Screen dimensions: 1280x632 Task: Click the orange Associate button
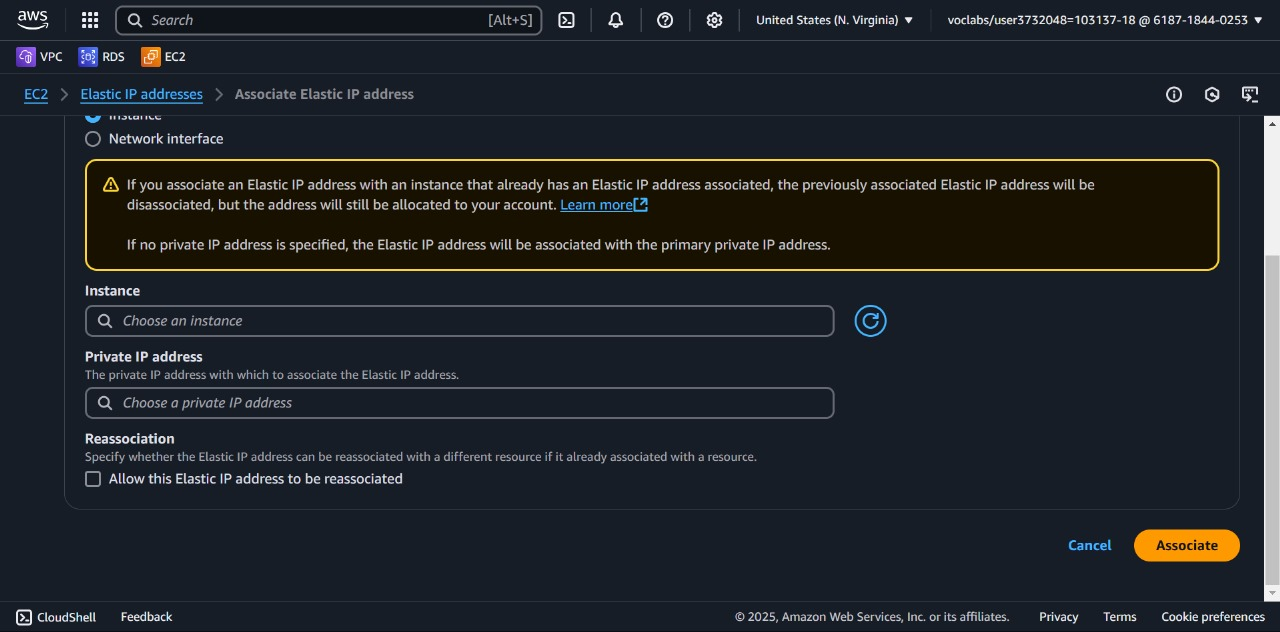pyautogui.click(x=1186, y=545)
